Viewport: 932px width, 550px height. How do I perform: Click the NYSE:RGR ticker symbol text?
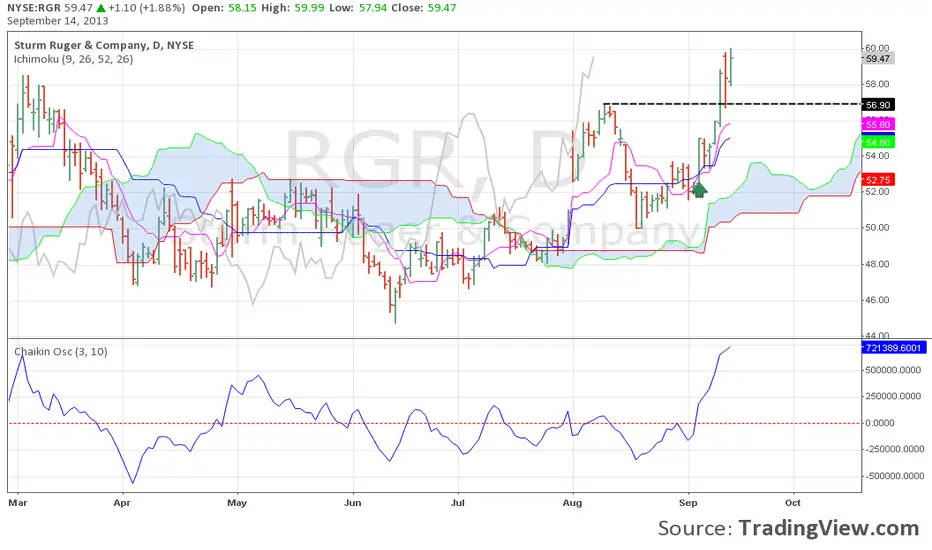pos(34,8)
